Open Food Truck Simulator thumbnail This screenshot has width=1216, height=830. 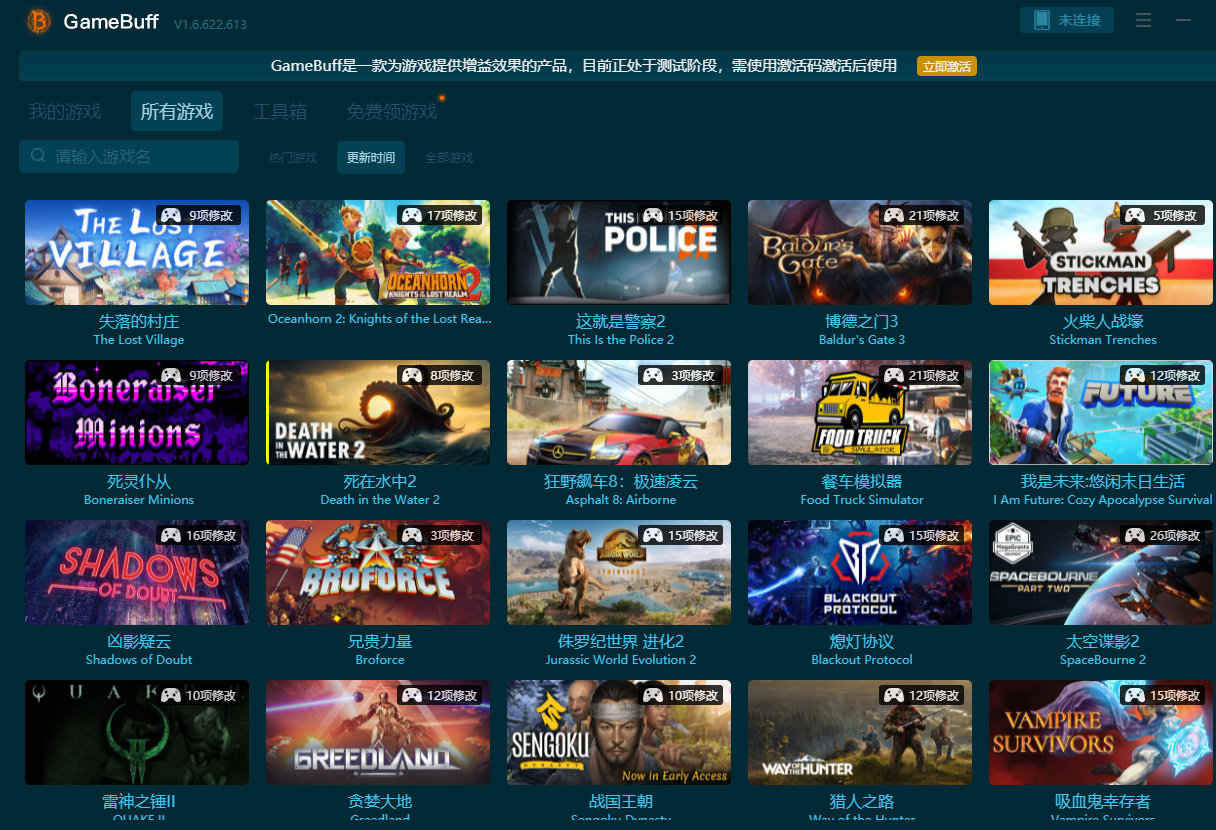click(x=860, y=412)
